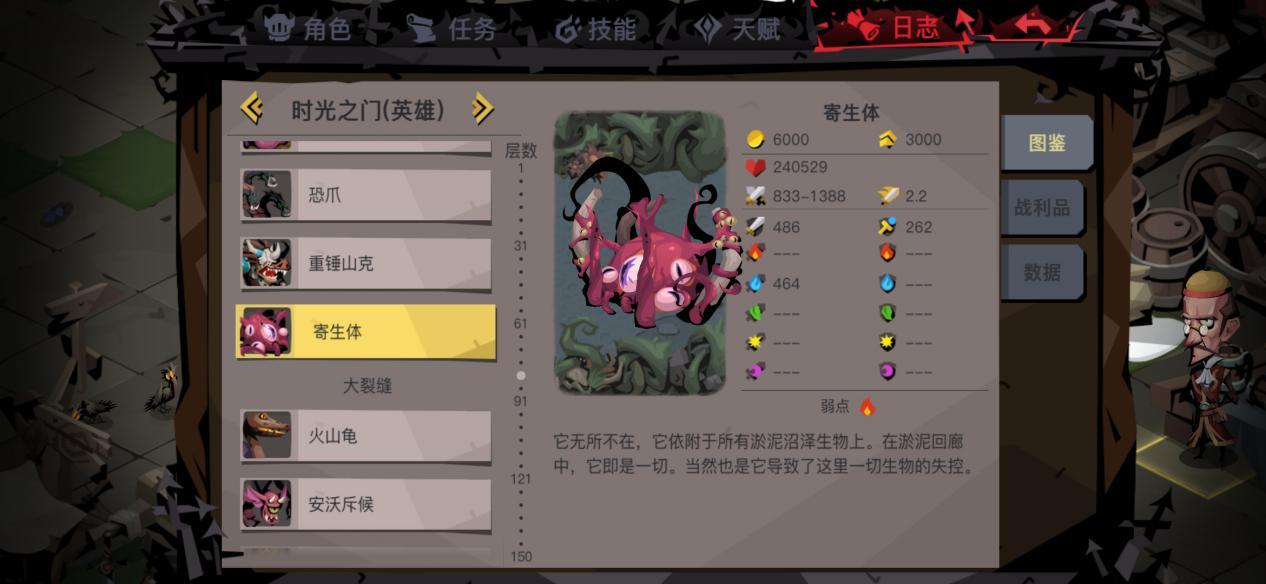1266x584 pixels.
Task: Select 重锤山克 in the monster list
Action: coord(365,263)
